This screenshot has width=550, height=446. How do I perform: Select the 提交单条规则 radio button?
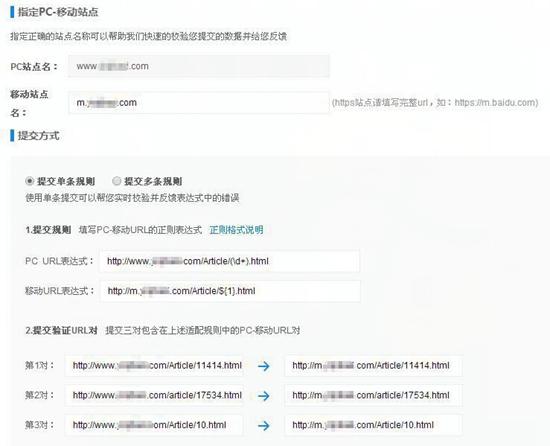click(30, 181)
